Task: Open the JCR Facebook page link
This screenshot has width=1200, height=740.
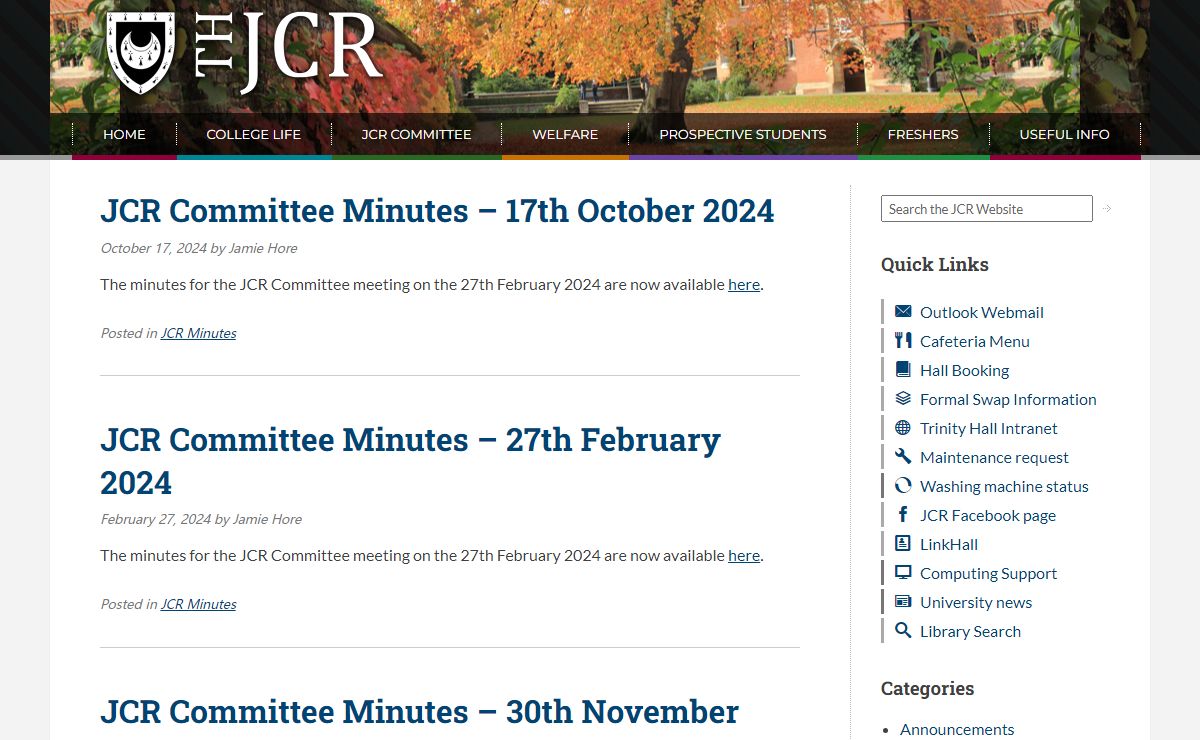Action: click(x=988, y=515)
